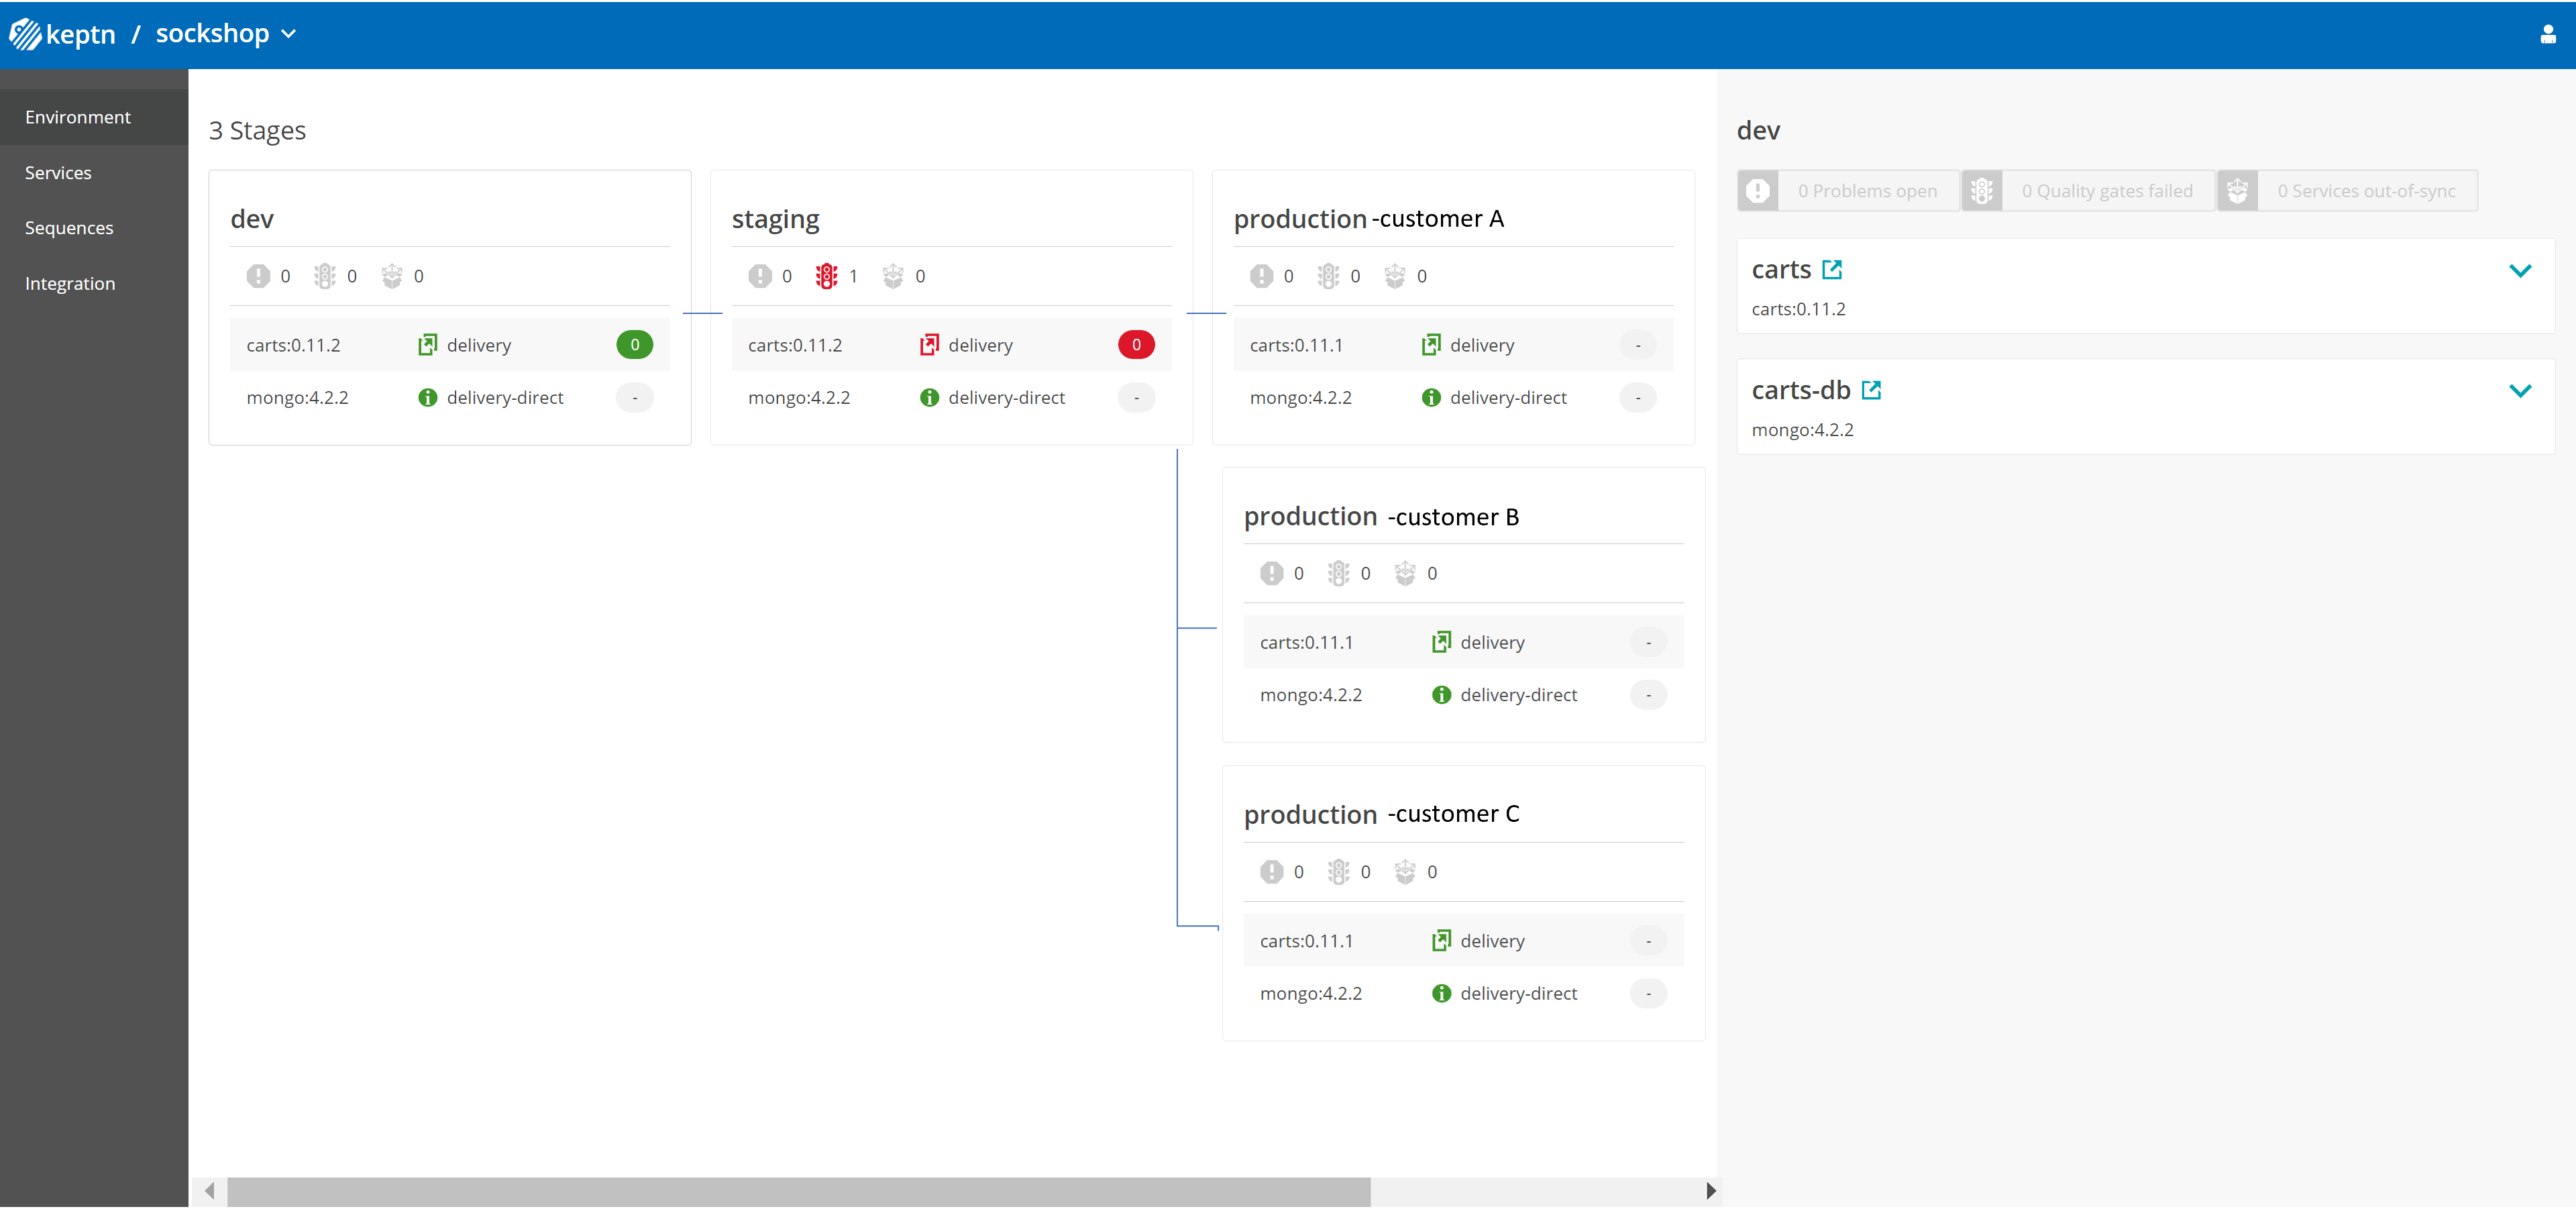The image size is (2576, 1209).
Task: Click the red evaluation badge on carts delivery in staging
Action: point(1136,344)
